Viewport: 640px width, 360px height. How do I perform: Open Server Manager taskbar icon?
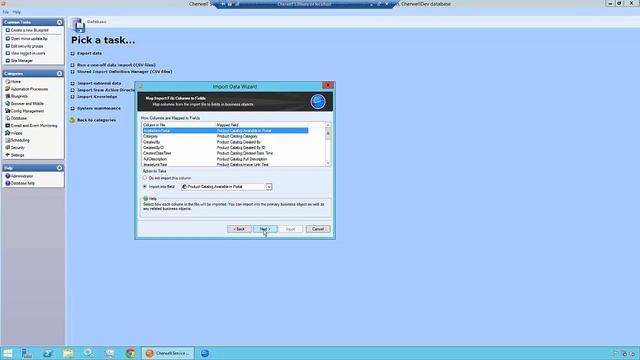coord(27,353)
